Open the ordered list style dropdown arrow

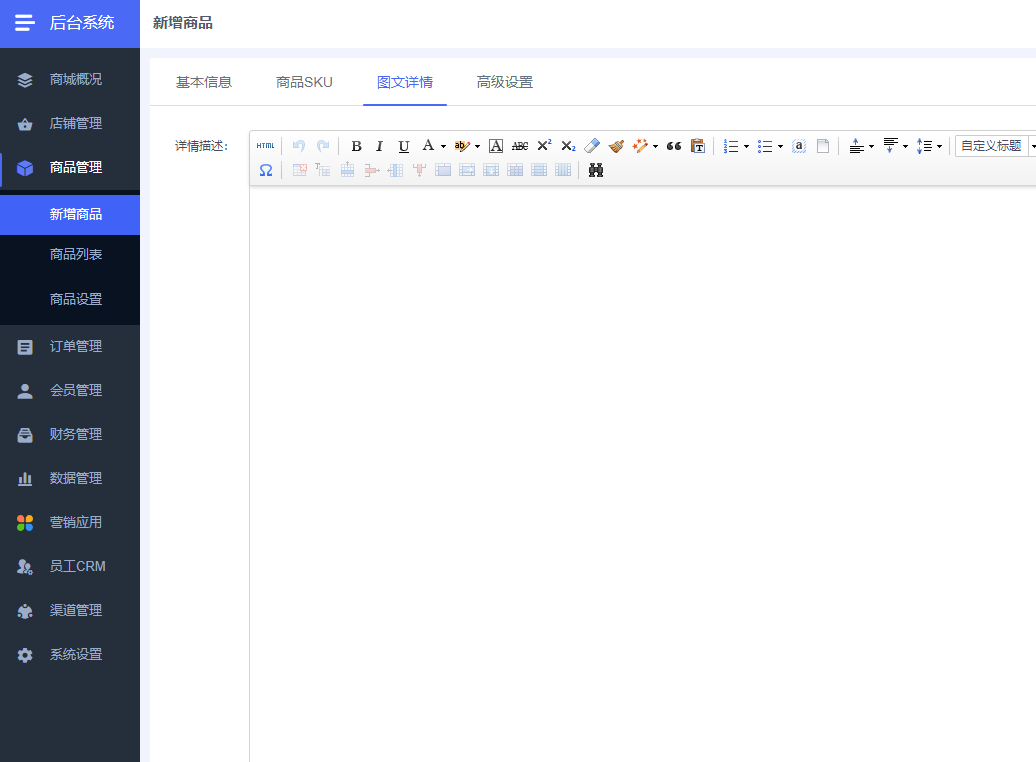click(747, 147)
